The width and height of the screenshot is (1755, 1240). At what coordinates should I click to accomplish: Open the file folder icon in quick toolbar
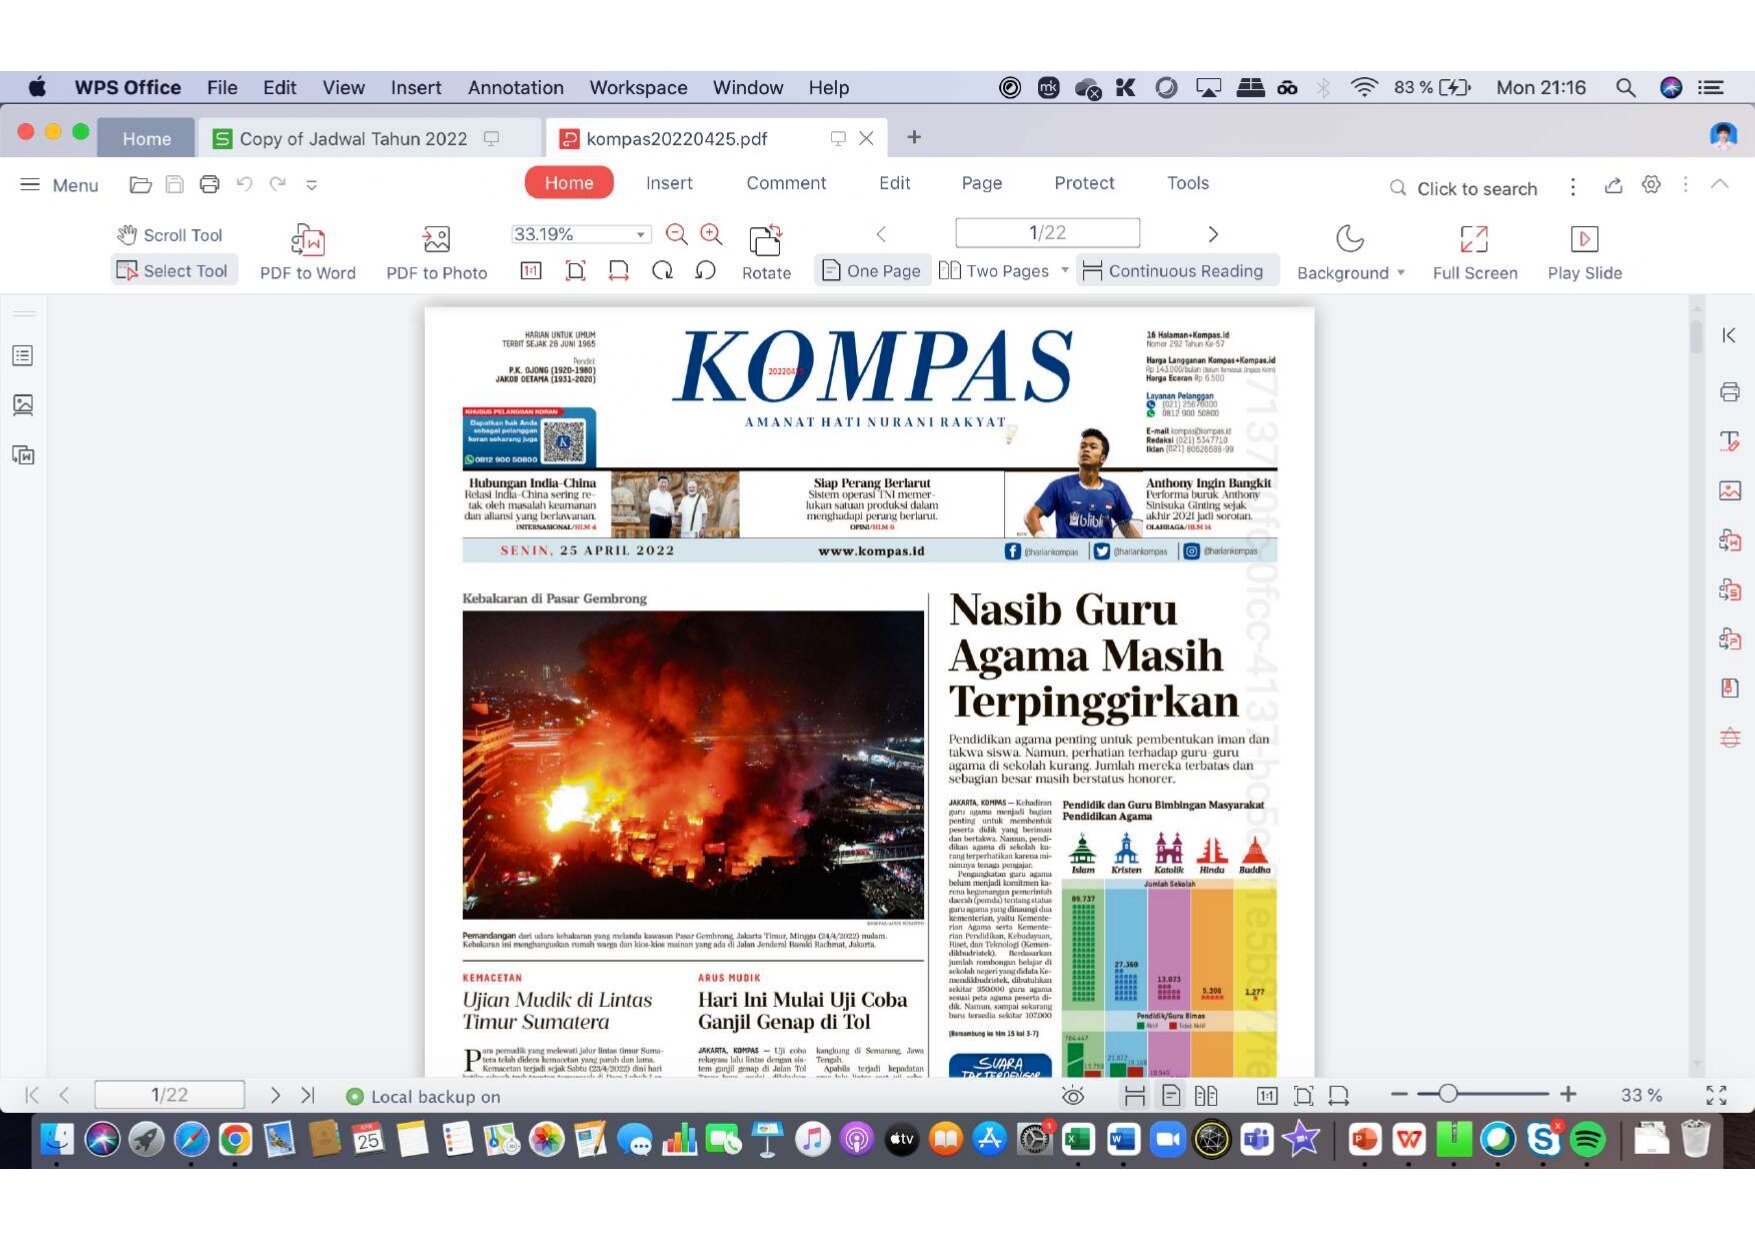coord(140,184)
